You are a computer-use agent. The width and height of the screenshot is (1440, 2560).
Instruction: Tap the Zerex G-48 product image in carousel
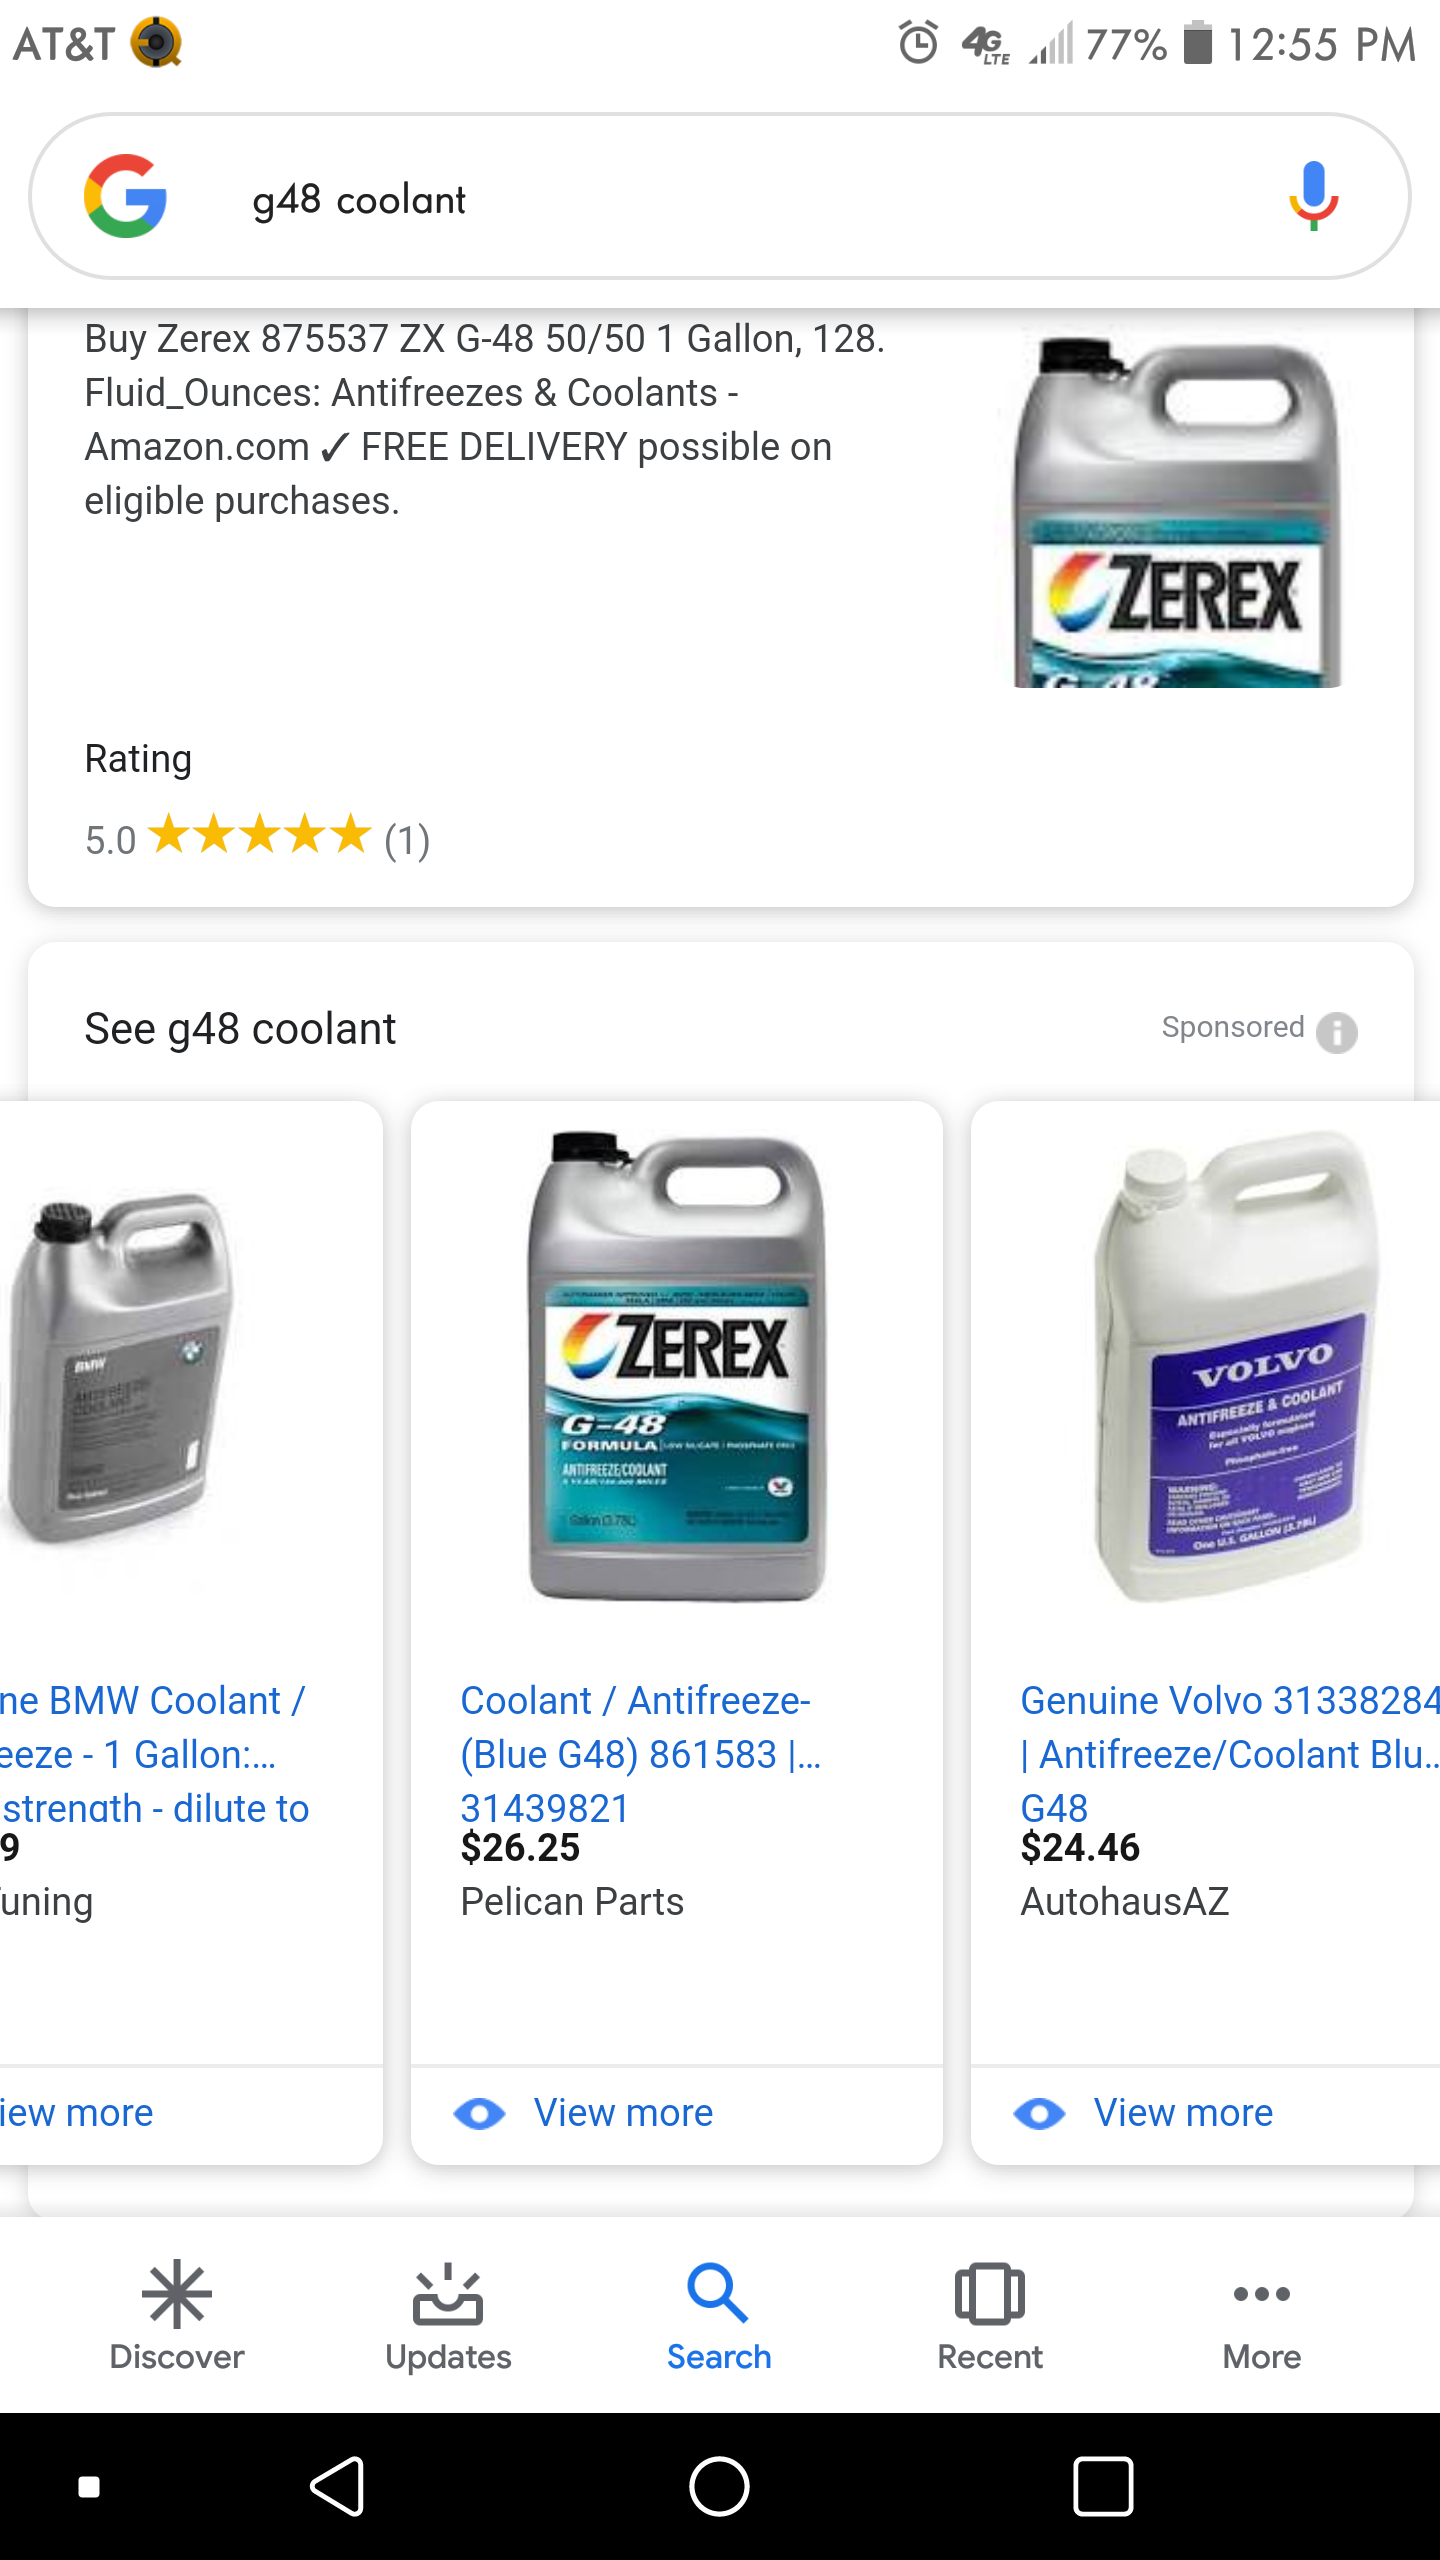coord(677,1367)
